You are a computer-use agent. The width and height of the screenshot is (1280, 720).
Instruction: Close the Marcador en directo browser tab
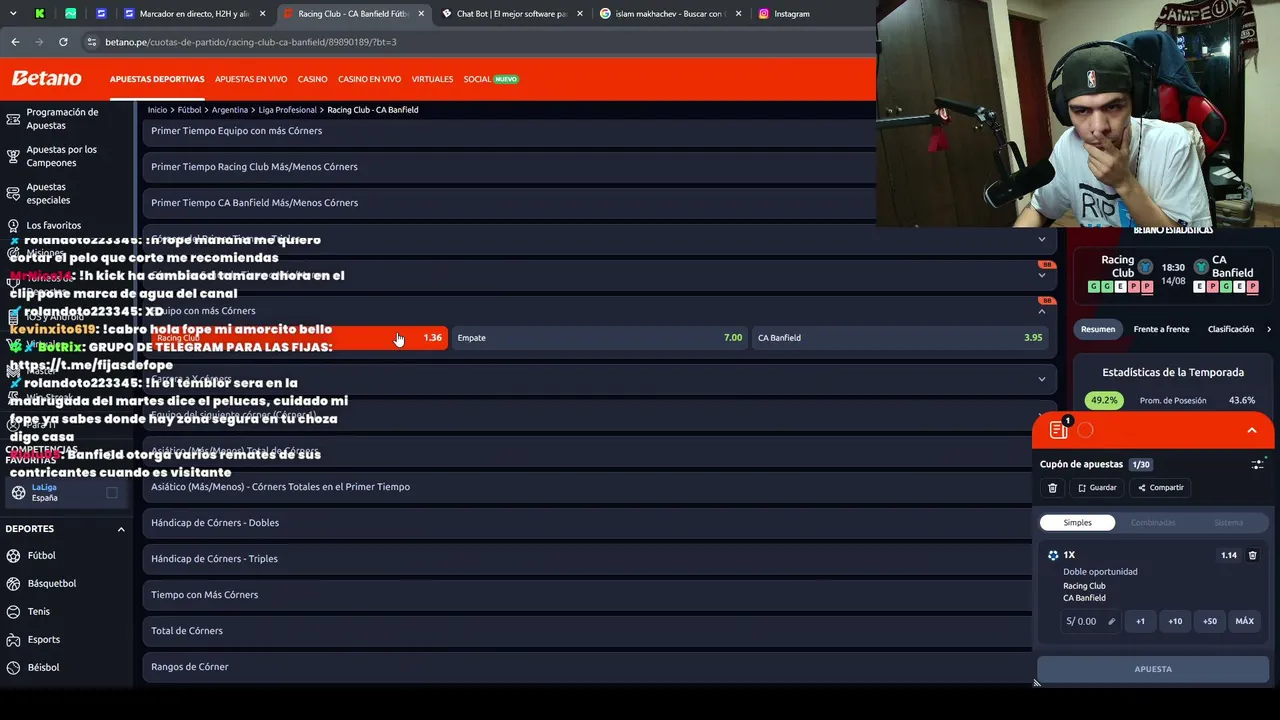[x=263, y=14]
